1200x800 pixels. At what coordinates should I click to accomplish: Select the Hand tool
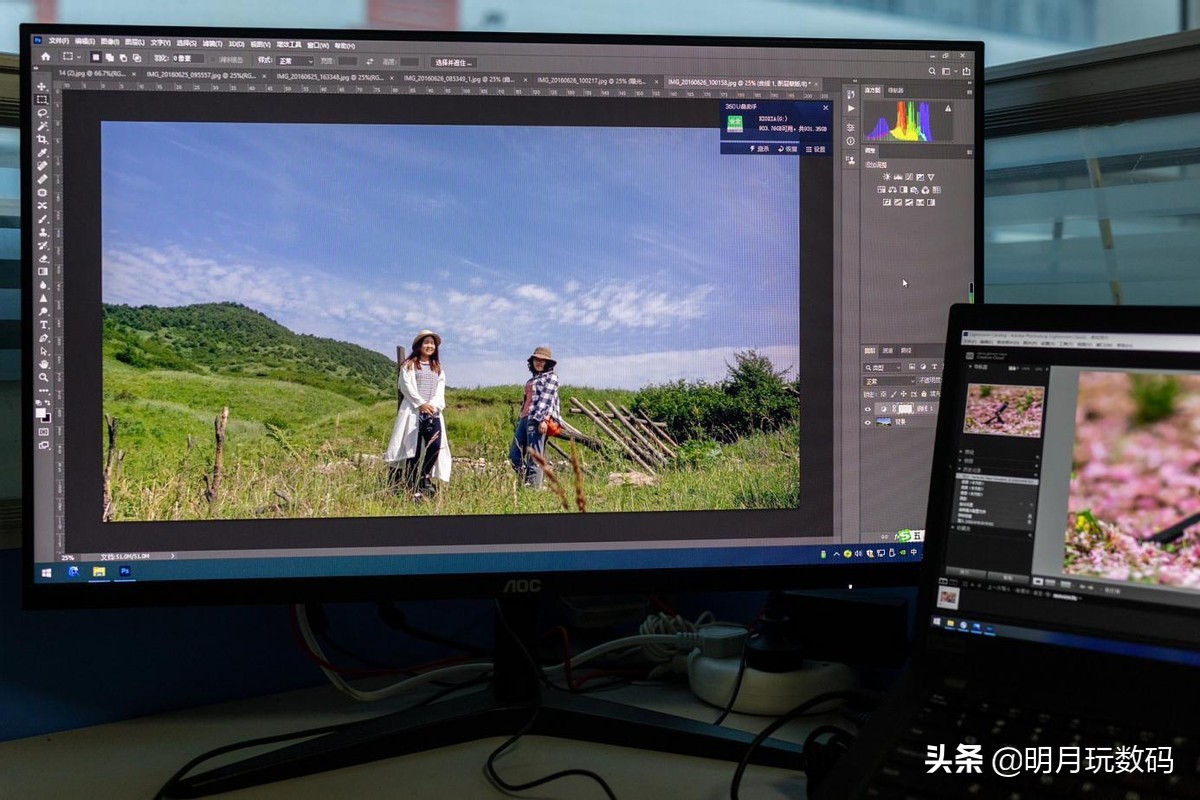click(44, 364)
